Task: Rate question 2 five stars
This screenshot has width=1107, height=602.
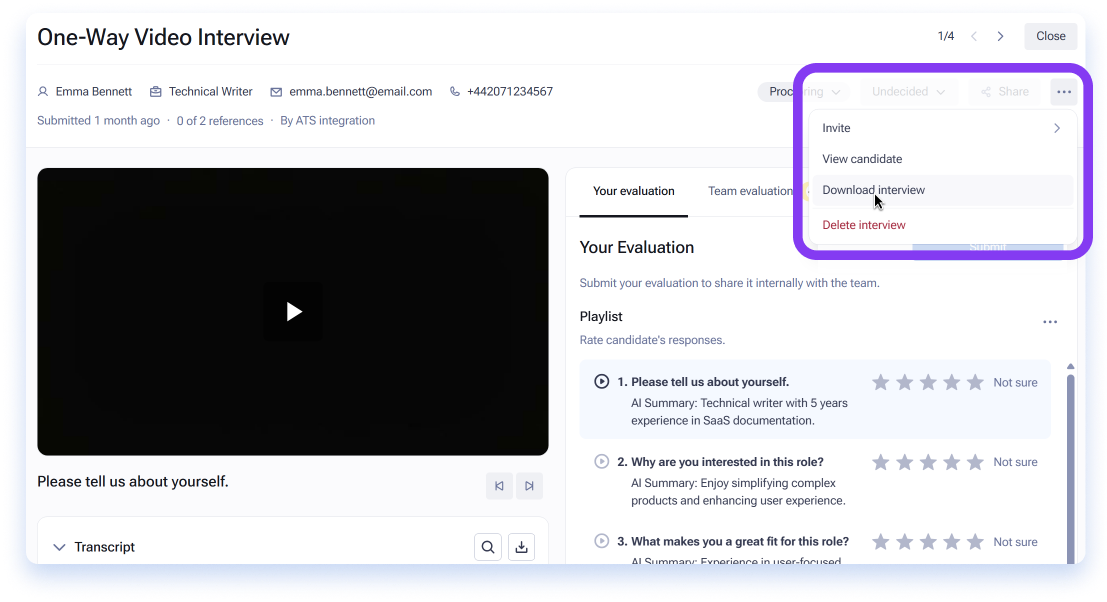Action: 975,462
